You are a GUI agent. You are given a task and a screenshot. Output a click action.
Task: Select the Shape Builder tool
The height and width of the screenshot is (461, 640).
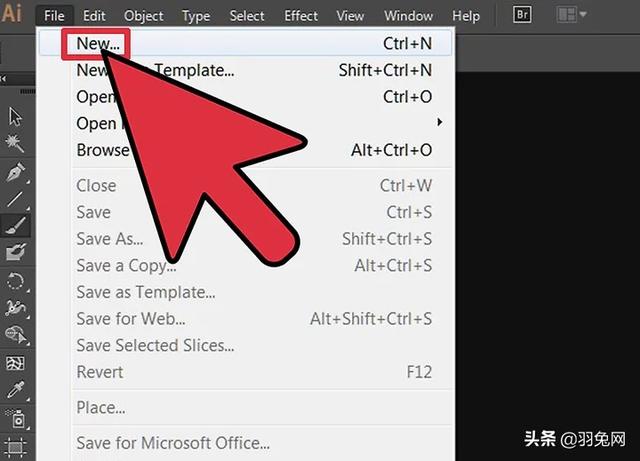pyautogui.click(x=16, y=335)
